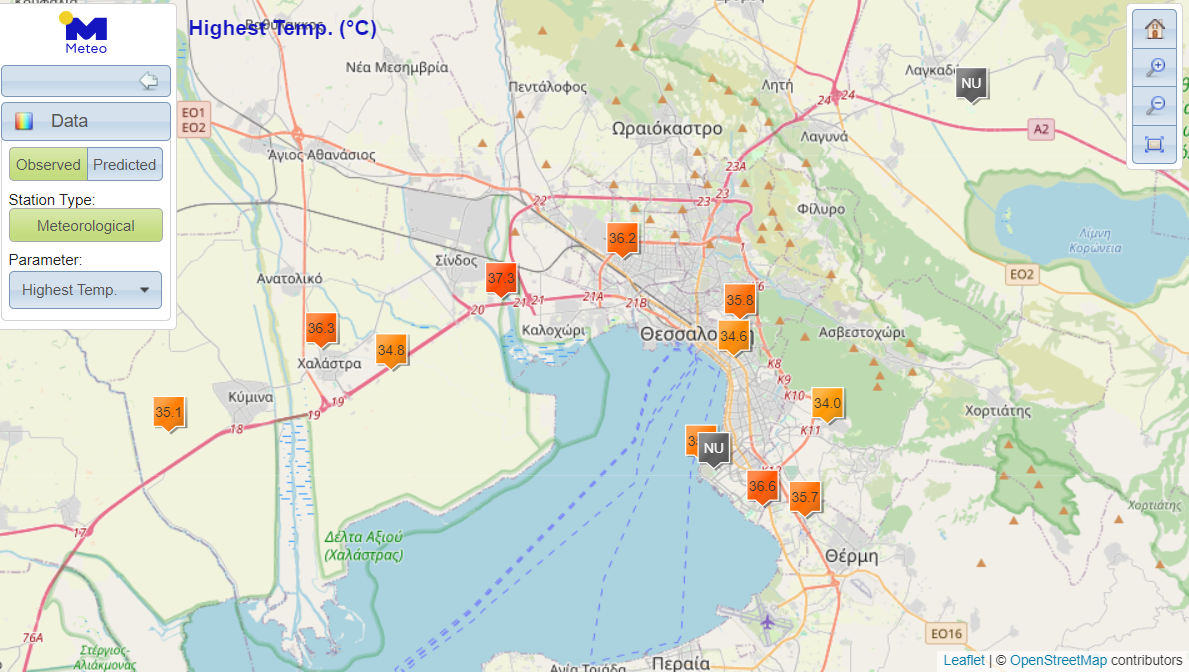Click the Ανατολικό label on map
This screenshot has width=1189, height=672.
pos(290,278)
